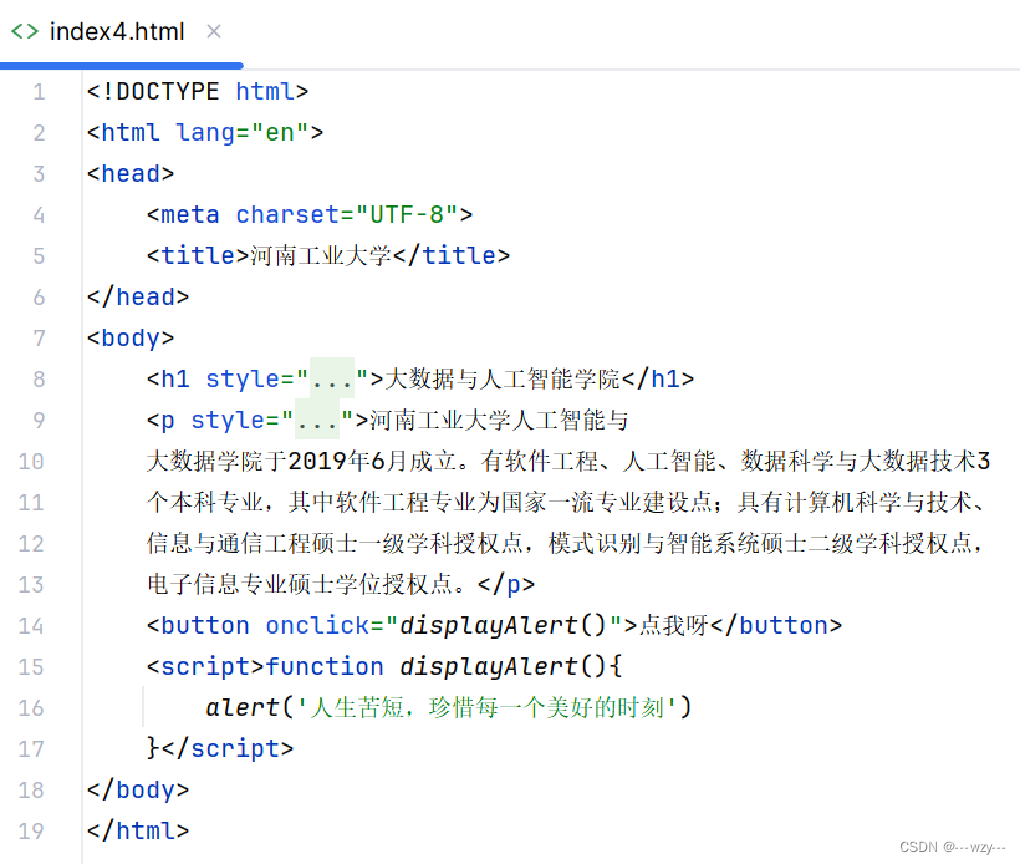Click the closing </title> tag

pos(451,255)
